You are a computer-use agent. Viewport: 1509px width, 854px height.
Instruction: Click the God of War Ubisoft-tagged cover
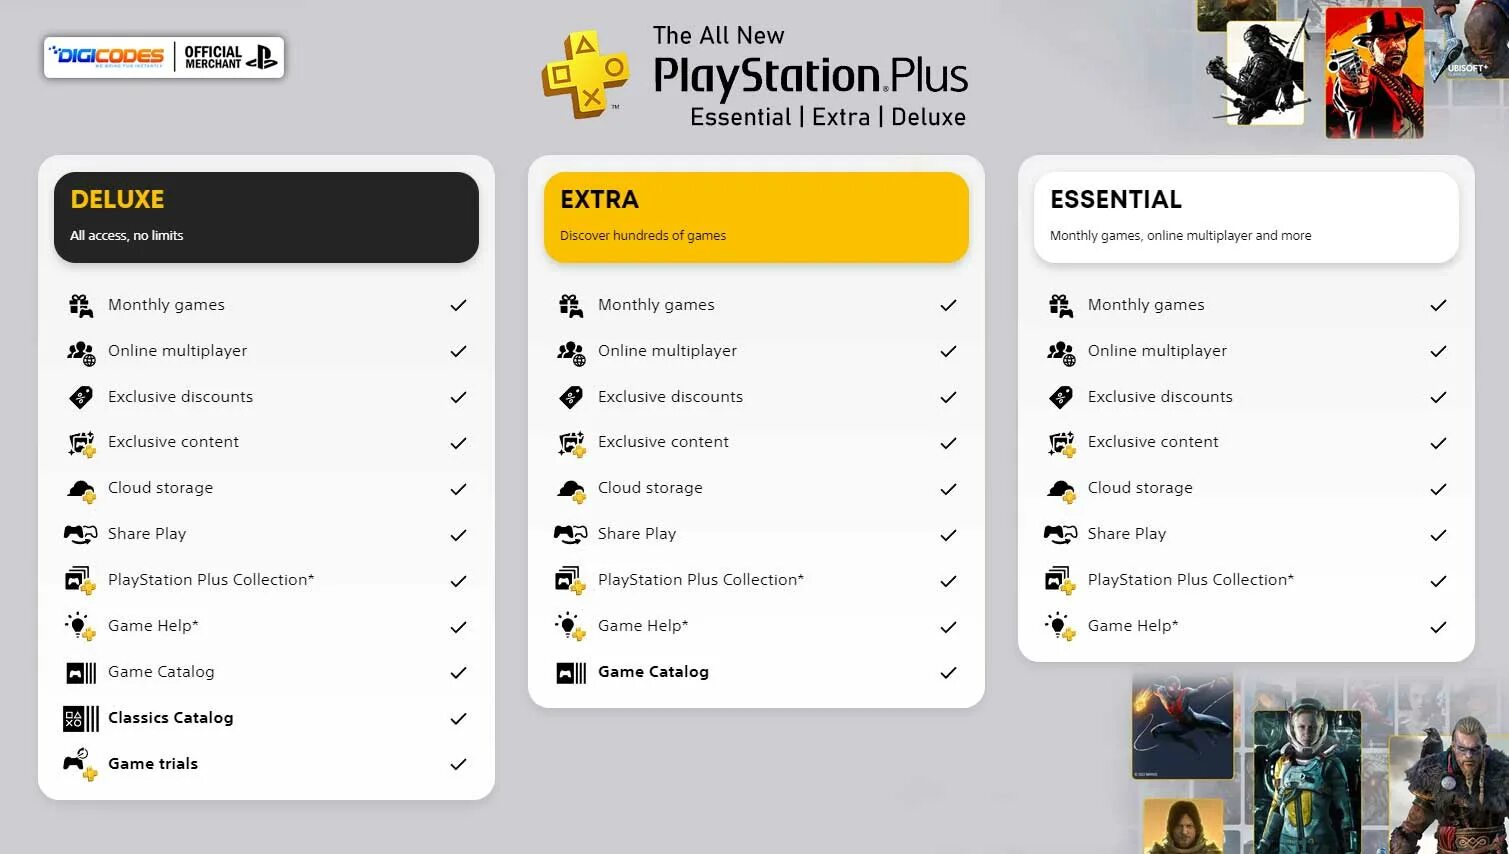pyautogui.click(x=1468, y=38)
